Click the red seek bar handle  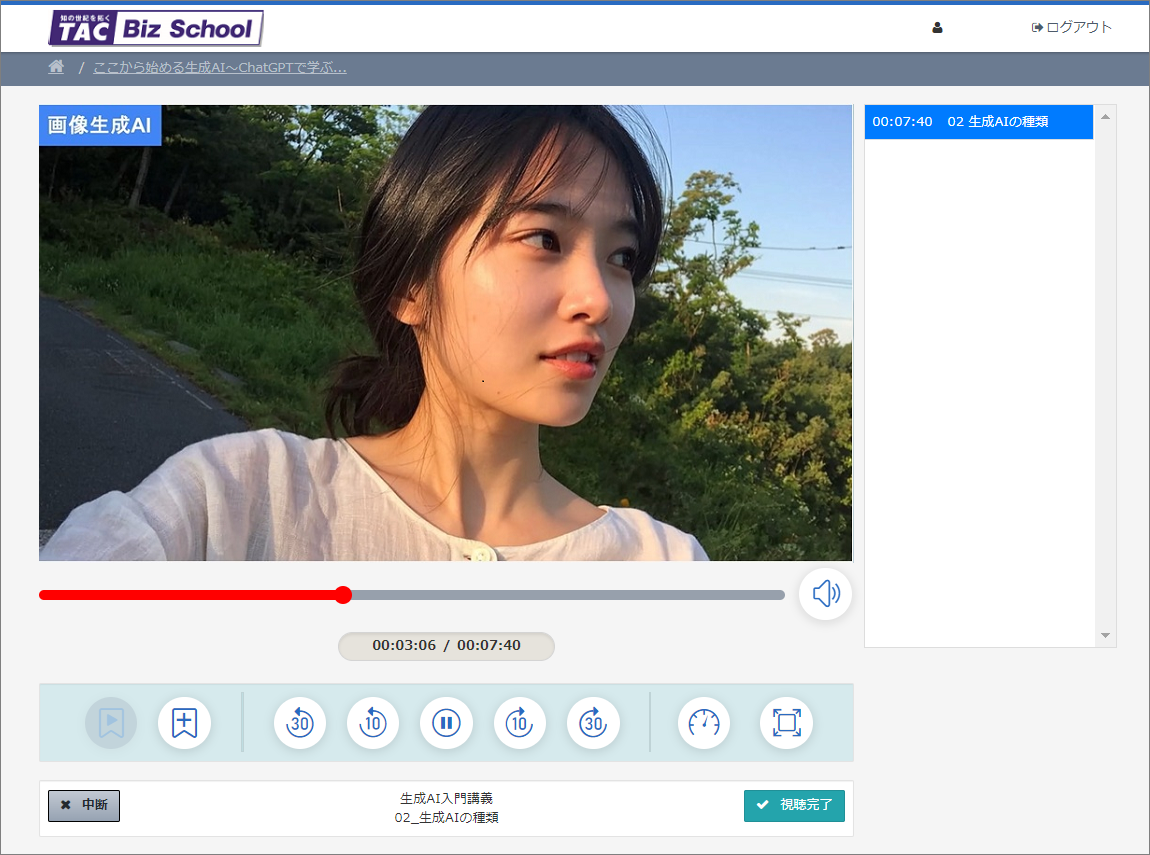coord(343,595)
